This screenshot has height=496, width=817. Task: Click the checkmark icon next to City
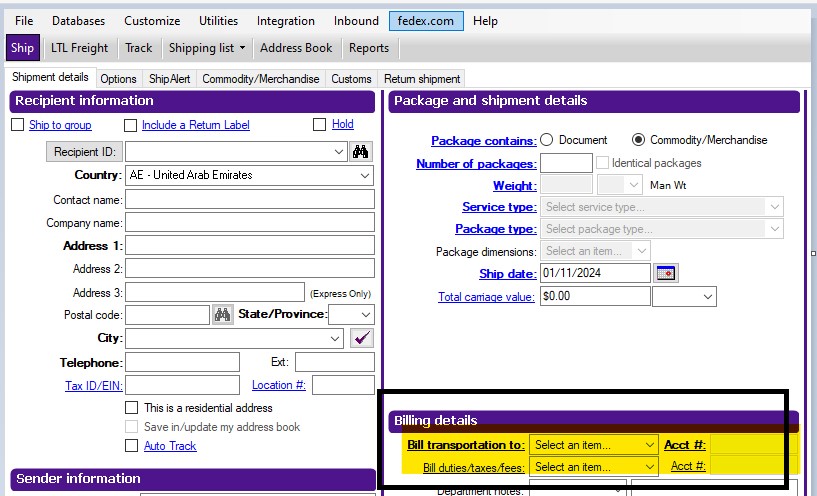362,339
